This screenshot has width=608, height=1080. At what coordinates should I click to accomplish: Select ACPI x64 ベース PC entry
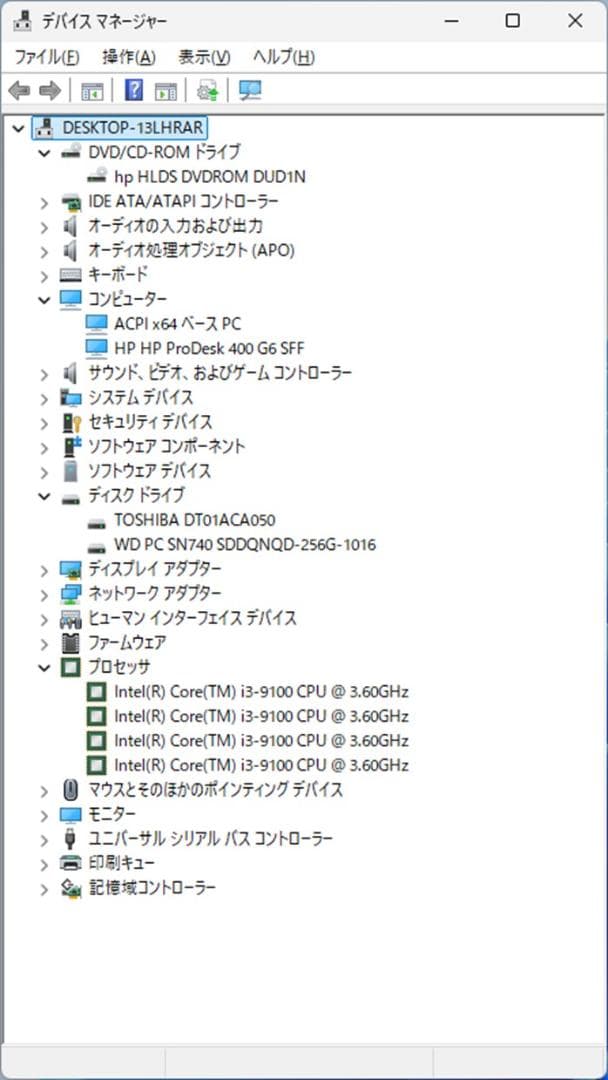[x=178, y=323]
